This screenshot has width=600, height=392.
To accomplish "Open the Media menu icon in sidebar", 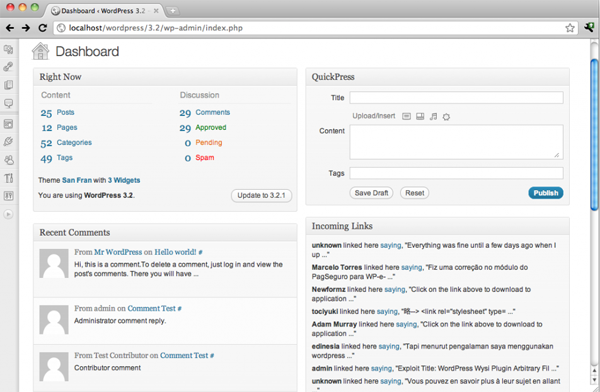I will click(x=8, y=49).
